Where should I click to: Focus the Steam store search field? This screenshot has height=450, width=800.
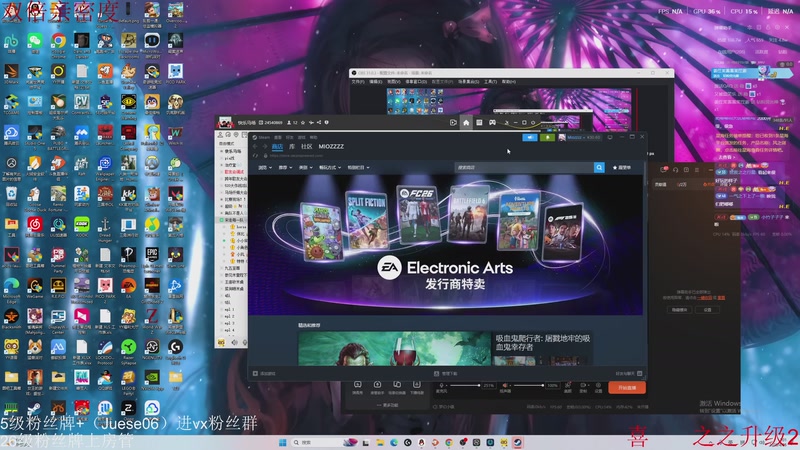[x=524, y=167]
